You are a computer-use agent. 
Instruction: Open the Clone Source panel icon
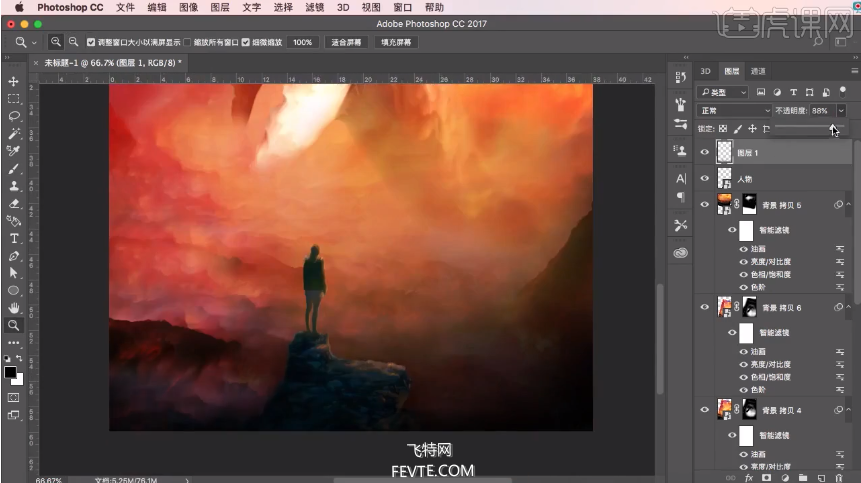point(680,150)
